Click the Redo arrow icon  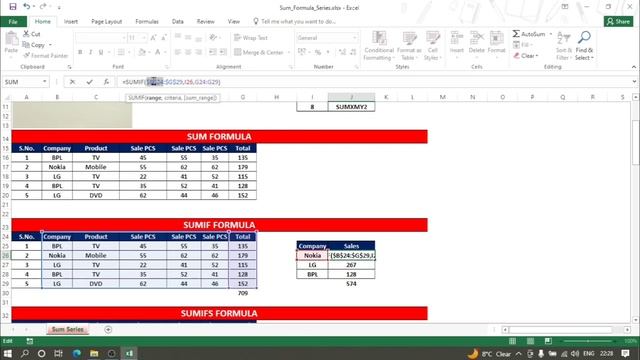coord(42,7)
